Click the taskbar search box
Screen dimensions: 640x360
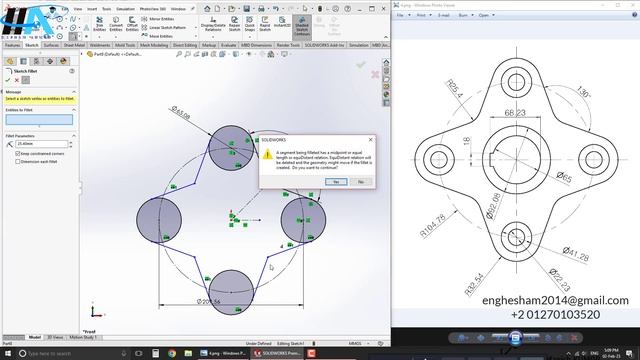tap(72, 353)
